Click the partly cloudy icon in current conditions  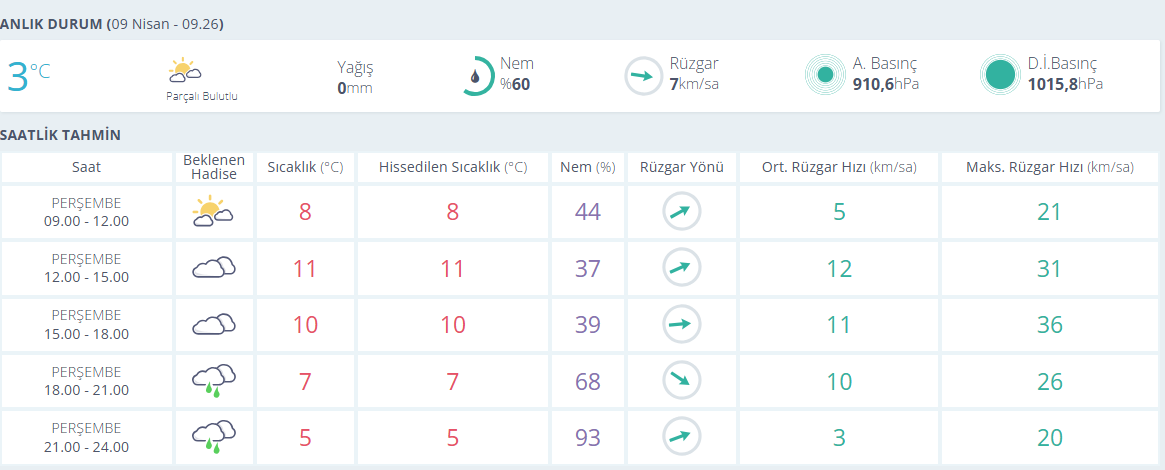[186, 71]
